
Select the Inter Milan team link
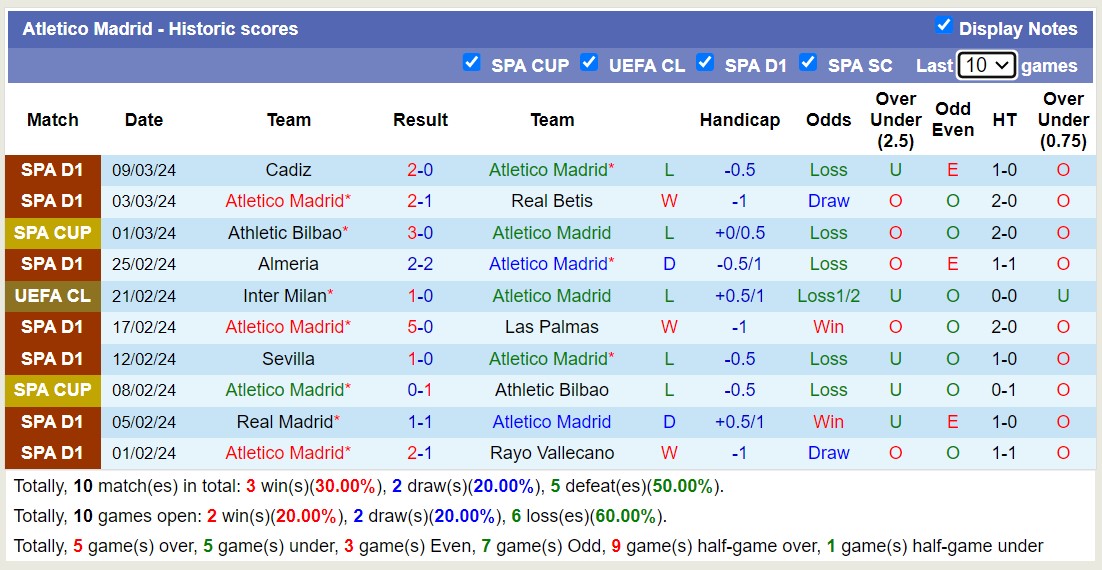tap(284, 296)
